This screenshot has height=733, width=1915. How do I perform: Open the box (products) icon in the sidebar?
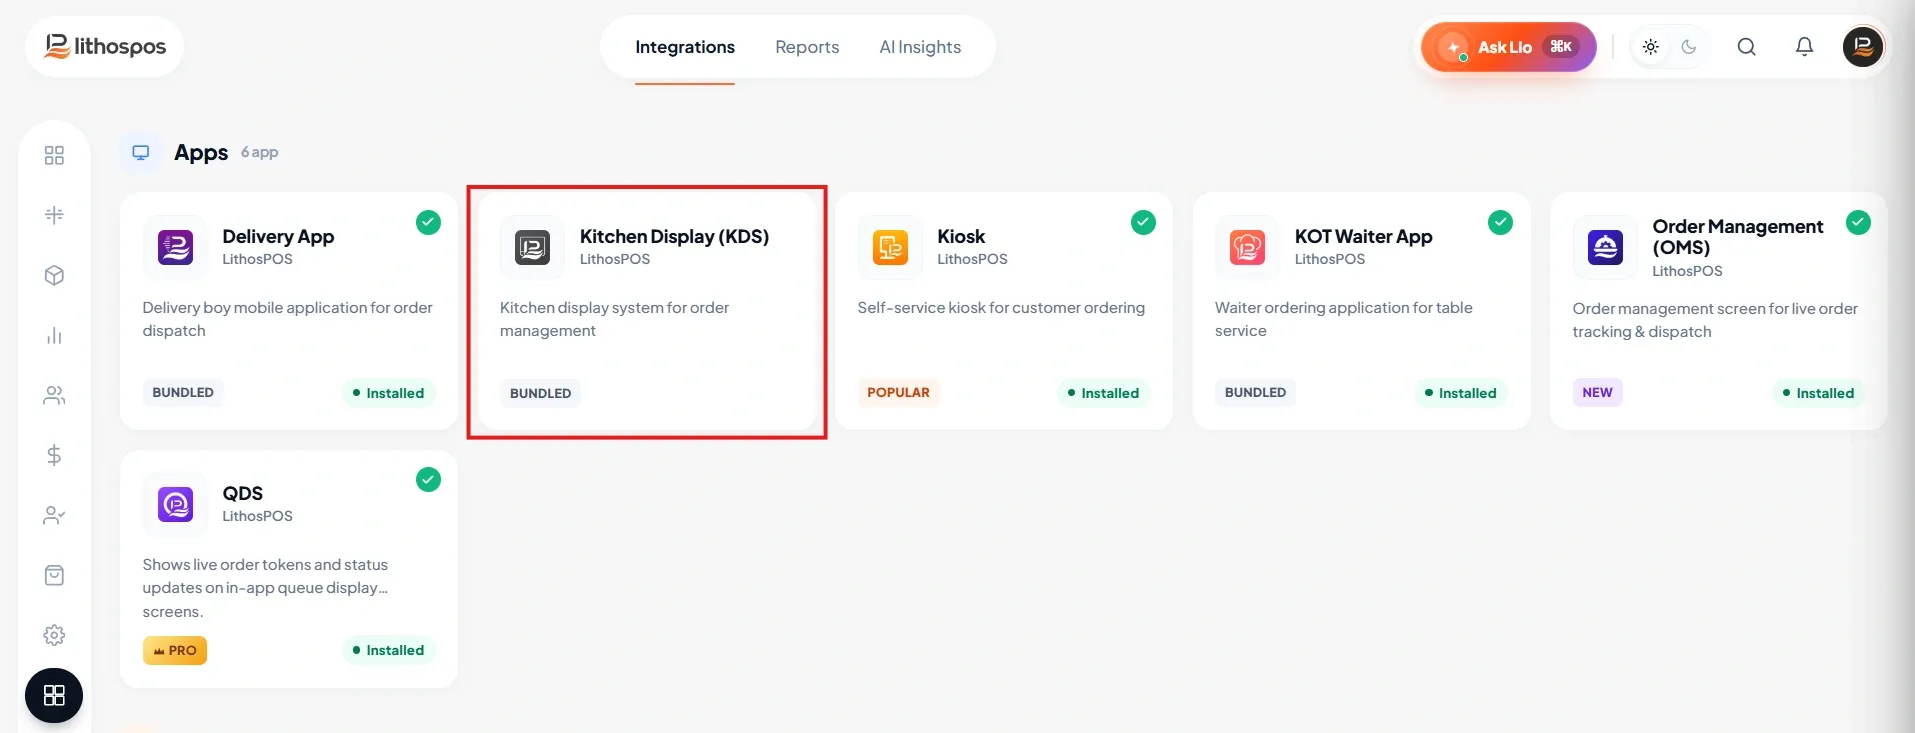tap(54, 275)
